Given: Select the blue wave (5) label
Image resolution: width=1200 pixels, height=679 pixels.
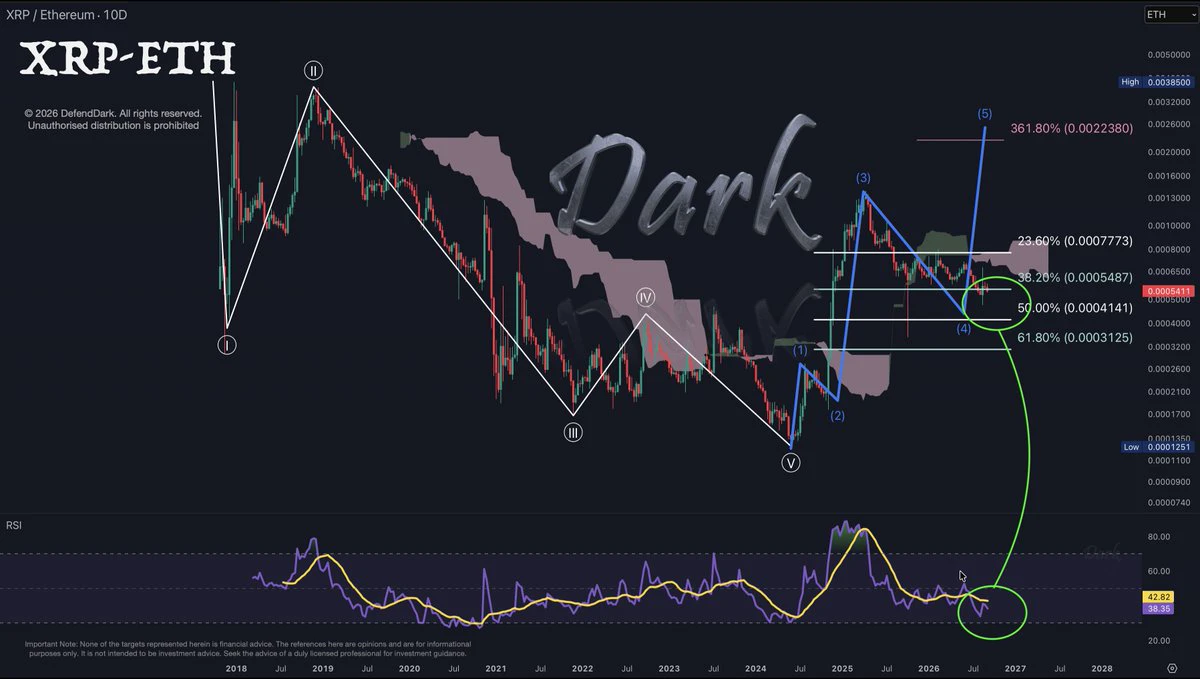Looking at the screenshot, I should [x=985, y=113].
